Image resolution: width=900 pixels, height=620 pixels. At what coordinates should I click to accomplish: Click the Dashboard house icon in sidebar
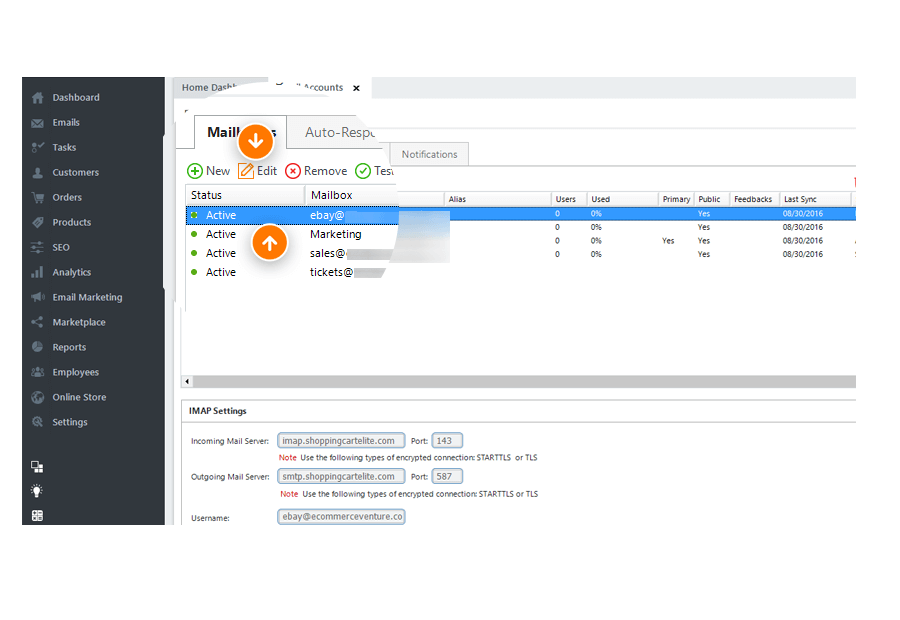click(37, 98)
